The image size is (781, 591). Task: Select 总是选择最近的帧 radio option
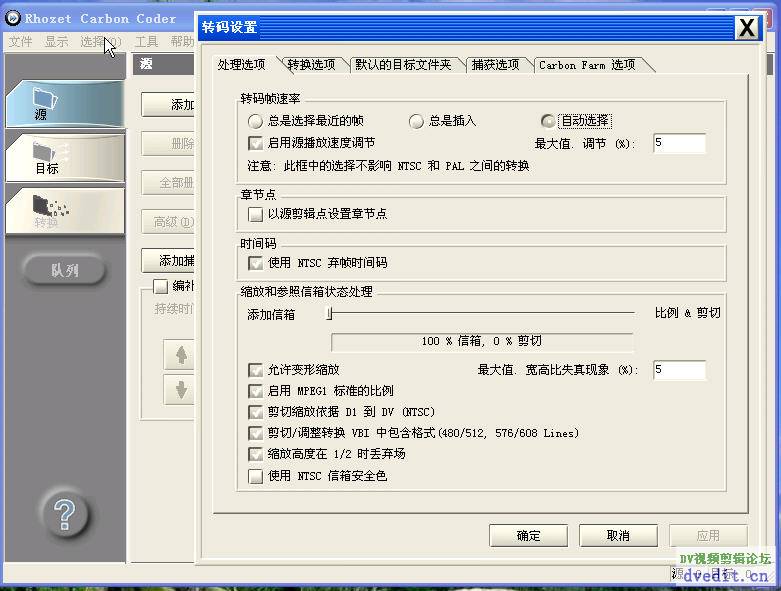(255, 121)
